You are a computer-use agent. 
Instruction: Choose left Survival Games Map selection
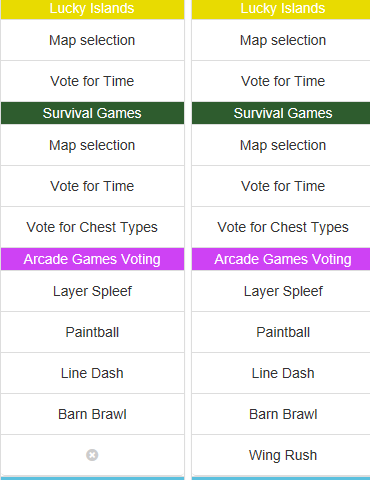[x=92, y=145]
